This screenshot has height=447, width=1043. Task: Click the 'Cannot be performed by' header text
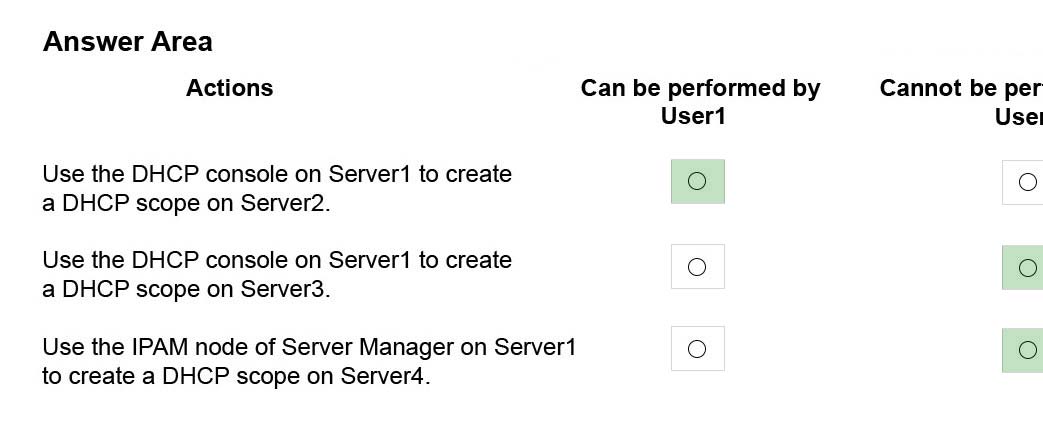(x=961, y=88)
